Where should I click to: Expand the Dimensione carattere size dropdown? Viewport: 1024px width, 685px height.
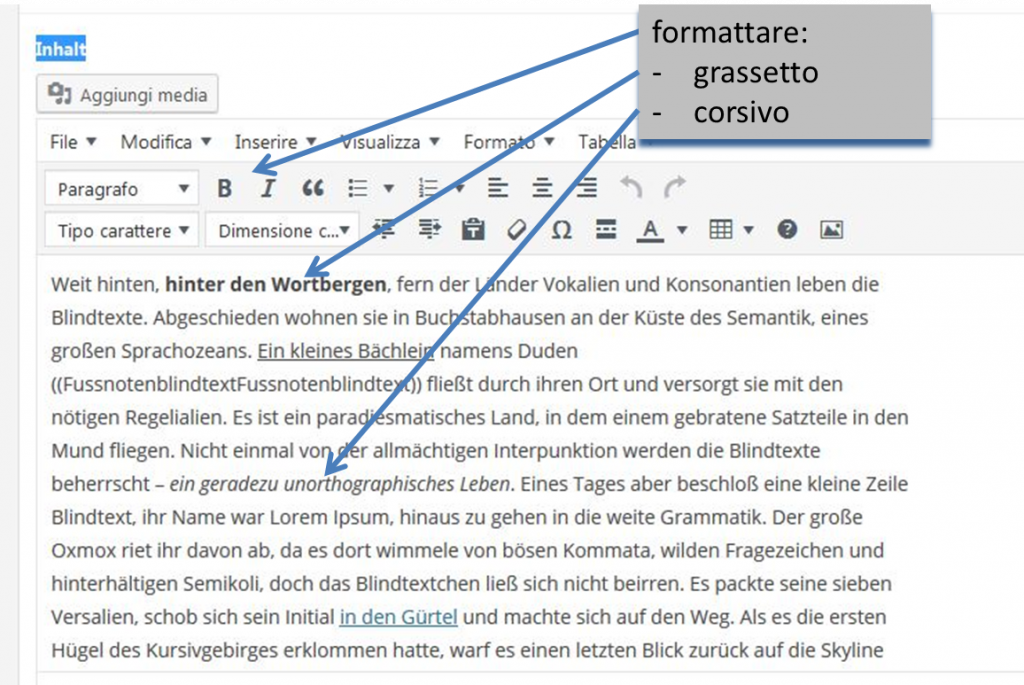[283, 231]
